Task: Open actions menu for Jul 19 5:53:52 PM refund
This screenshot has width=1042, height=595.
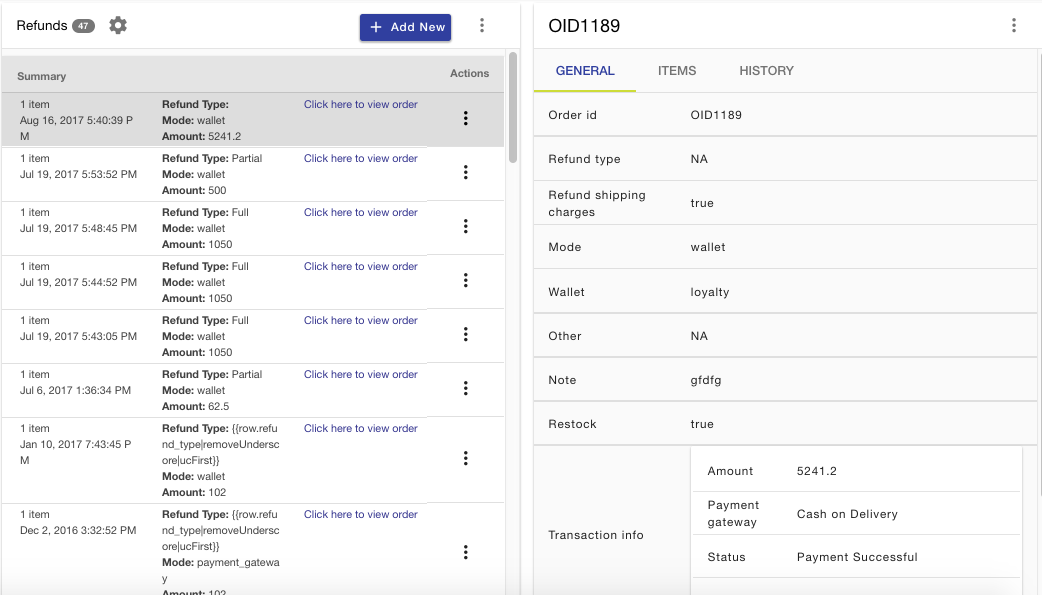Action: 466,172
